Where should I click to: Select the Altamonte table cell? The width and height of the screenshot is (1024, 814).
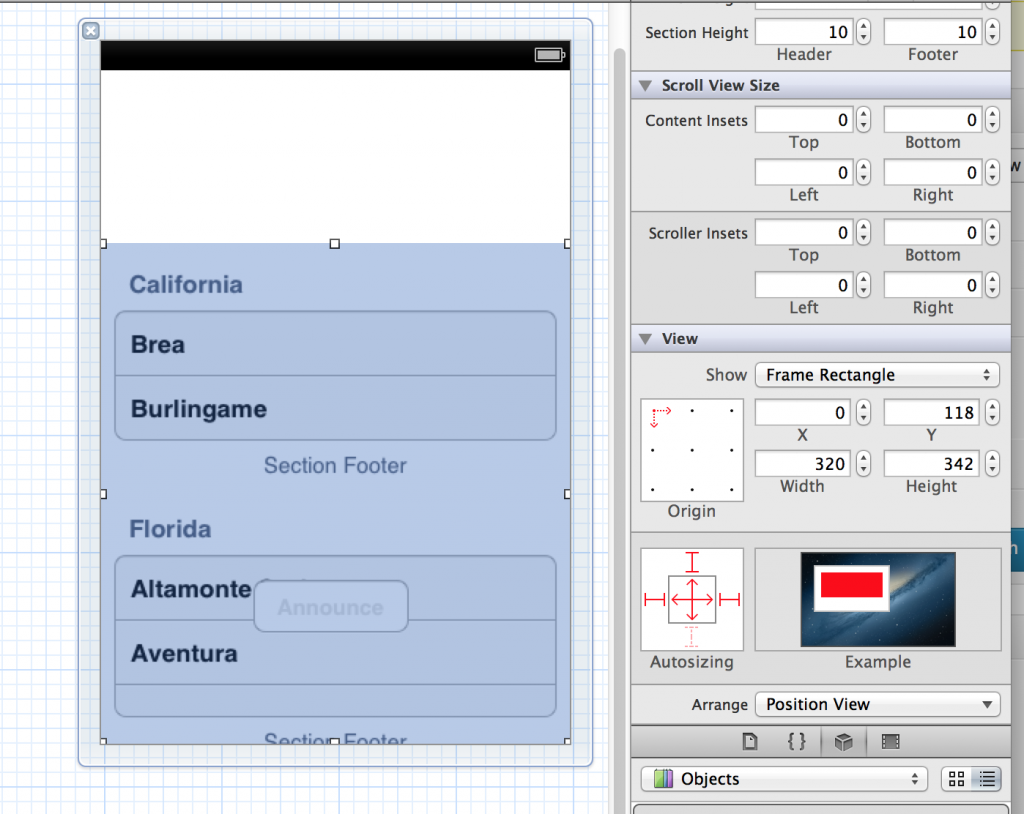[335, 588]
